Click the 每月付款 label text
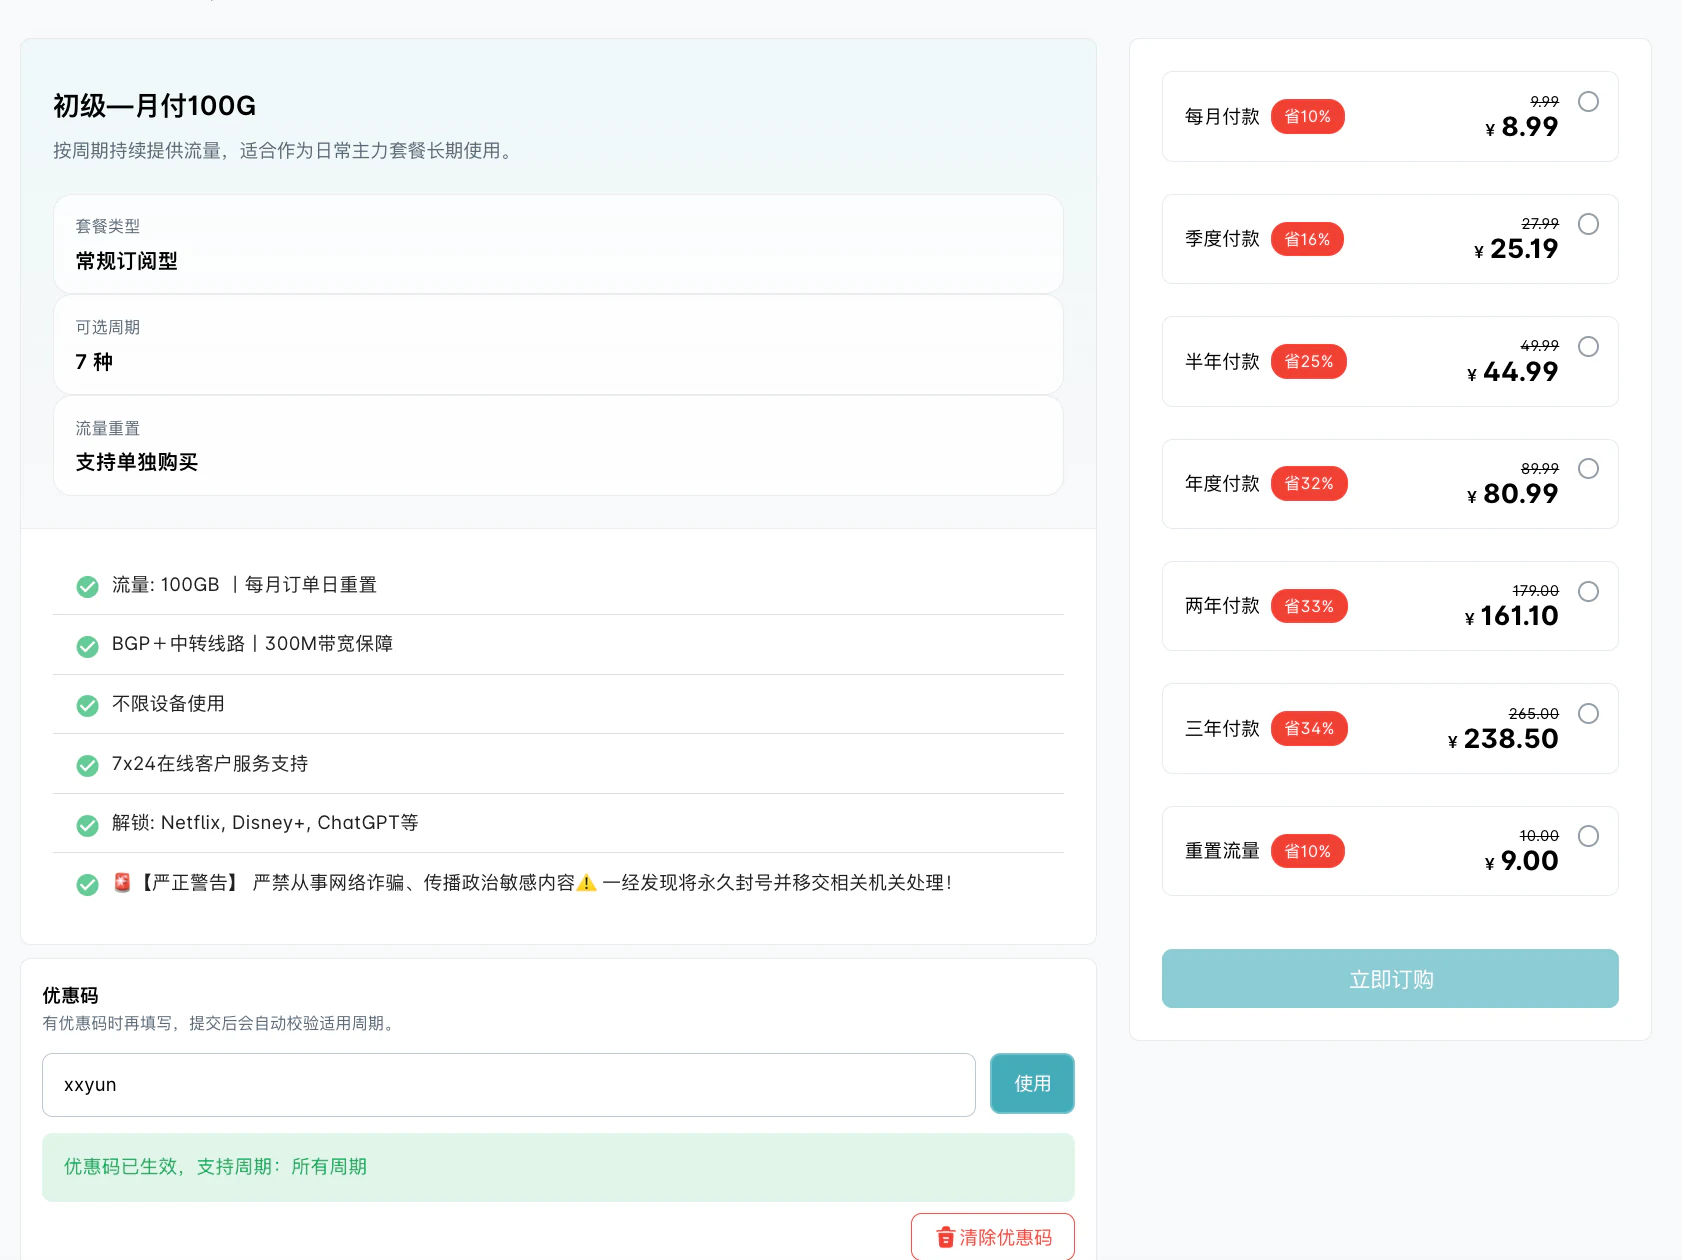The width and height of the screenshot is (1682, 1260). click(1222, 117)
